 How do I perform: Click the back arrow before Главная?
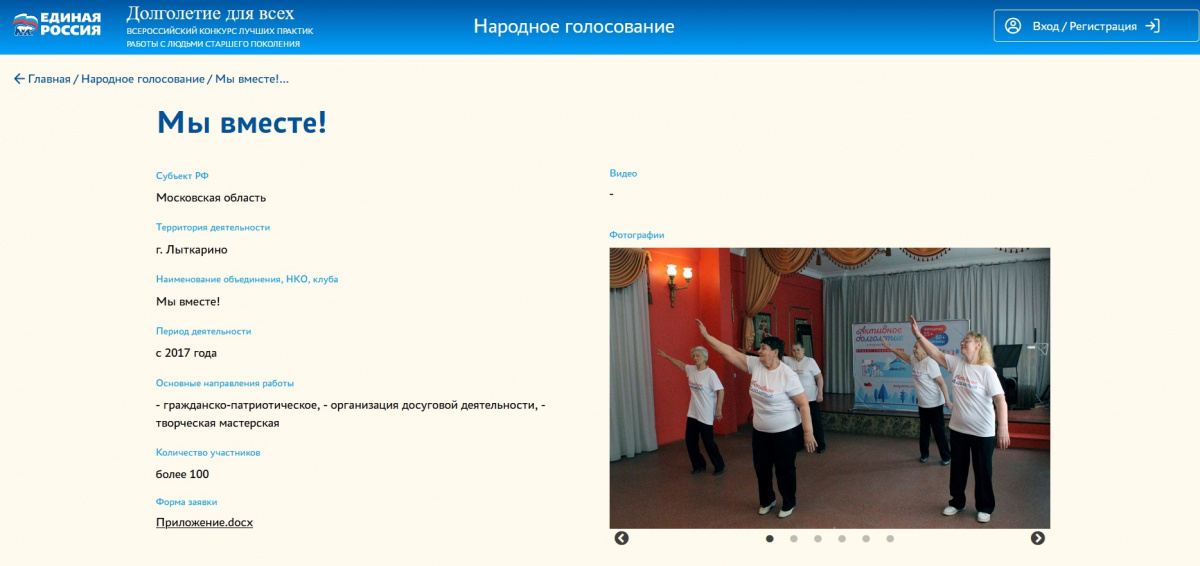coord(19,79)
